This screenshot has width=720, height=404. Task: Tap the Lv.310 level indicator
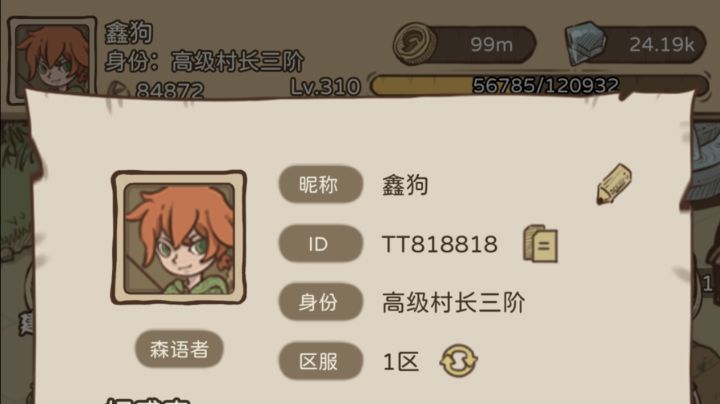click(325, 86)
